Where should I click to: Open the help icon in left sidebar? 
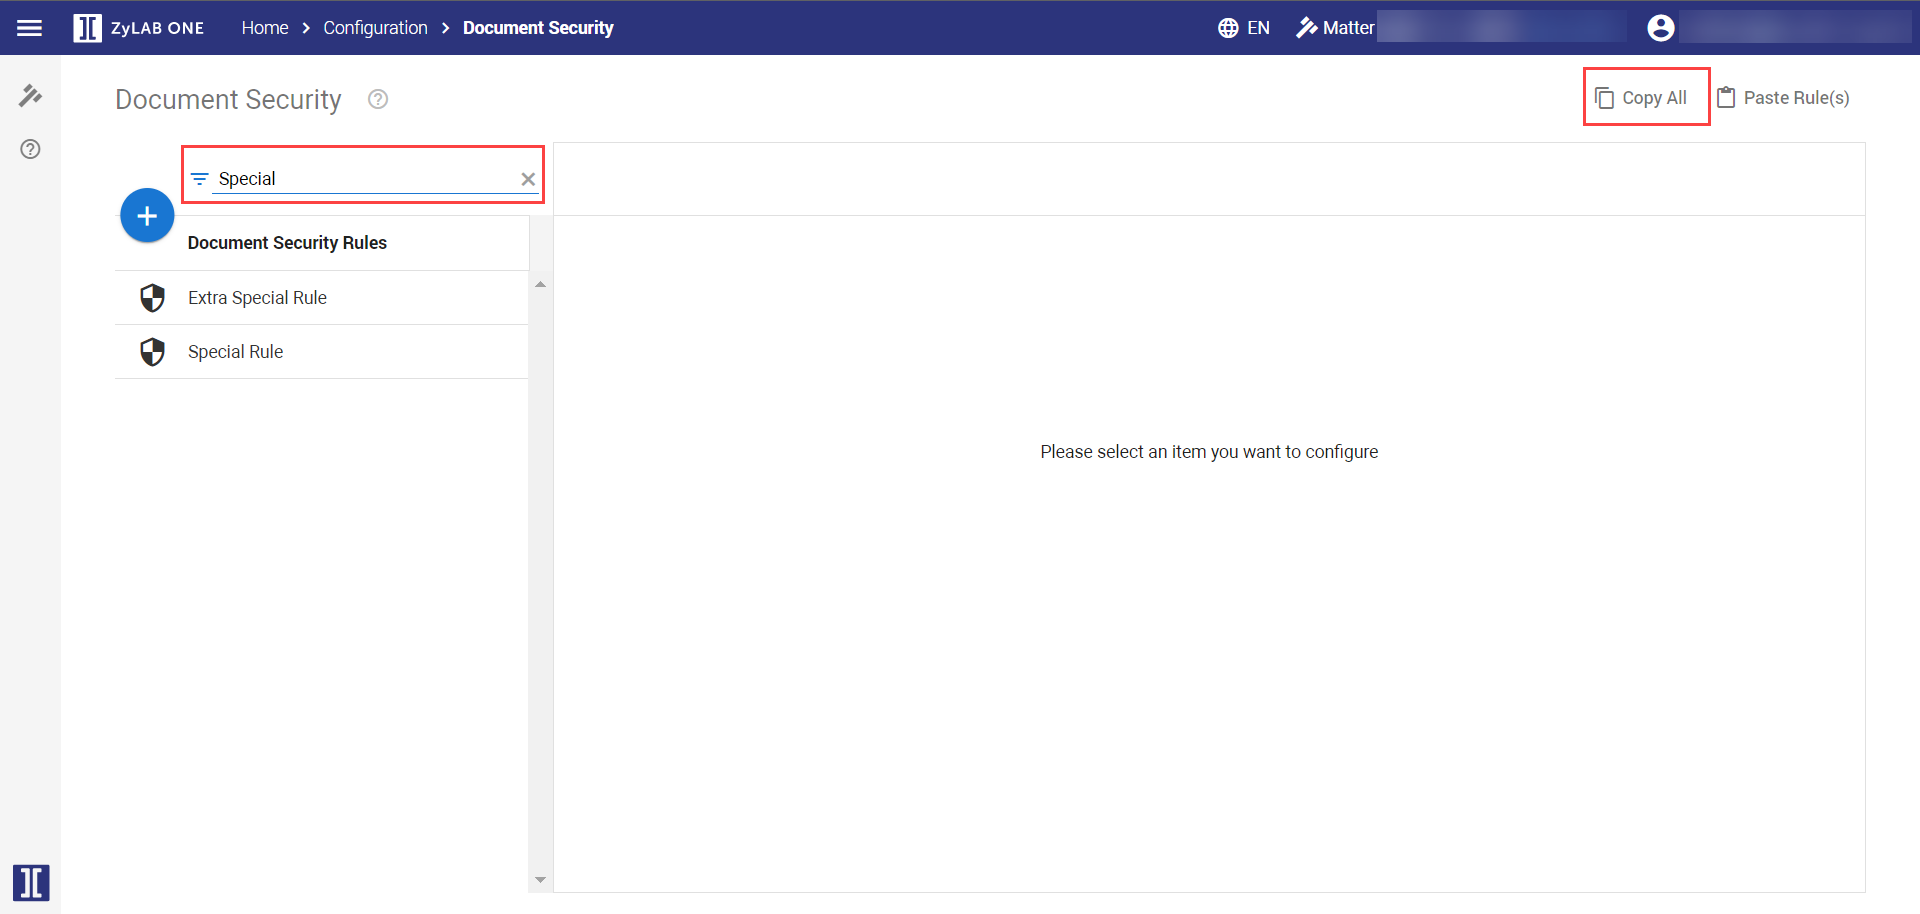[30, 149]
